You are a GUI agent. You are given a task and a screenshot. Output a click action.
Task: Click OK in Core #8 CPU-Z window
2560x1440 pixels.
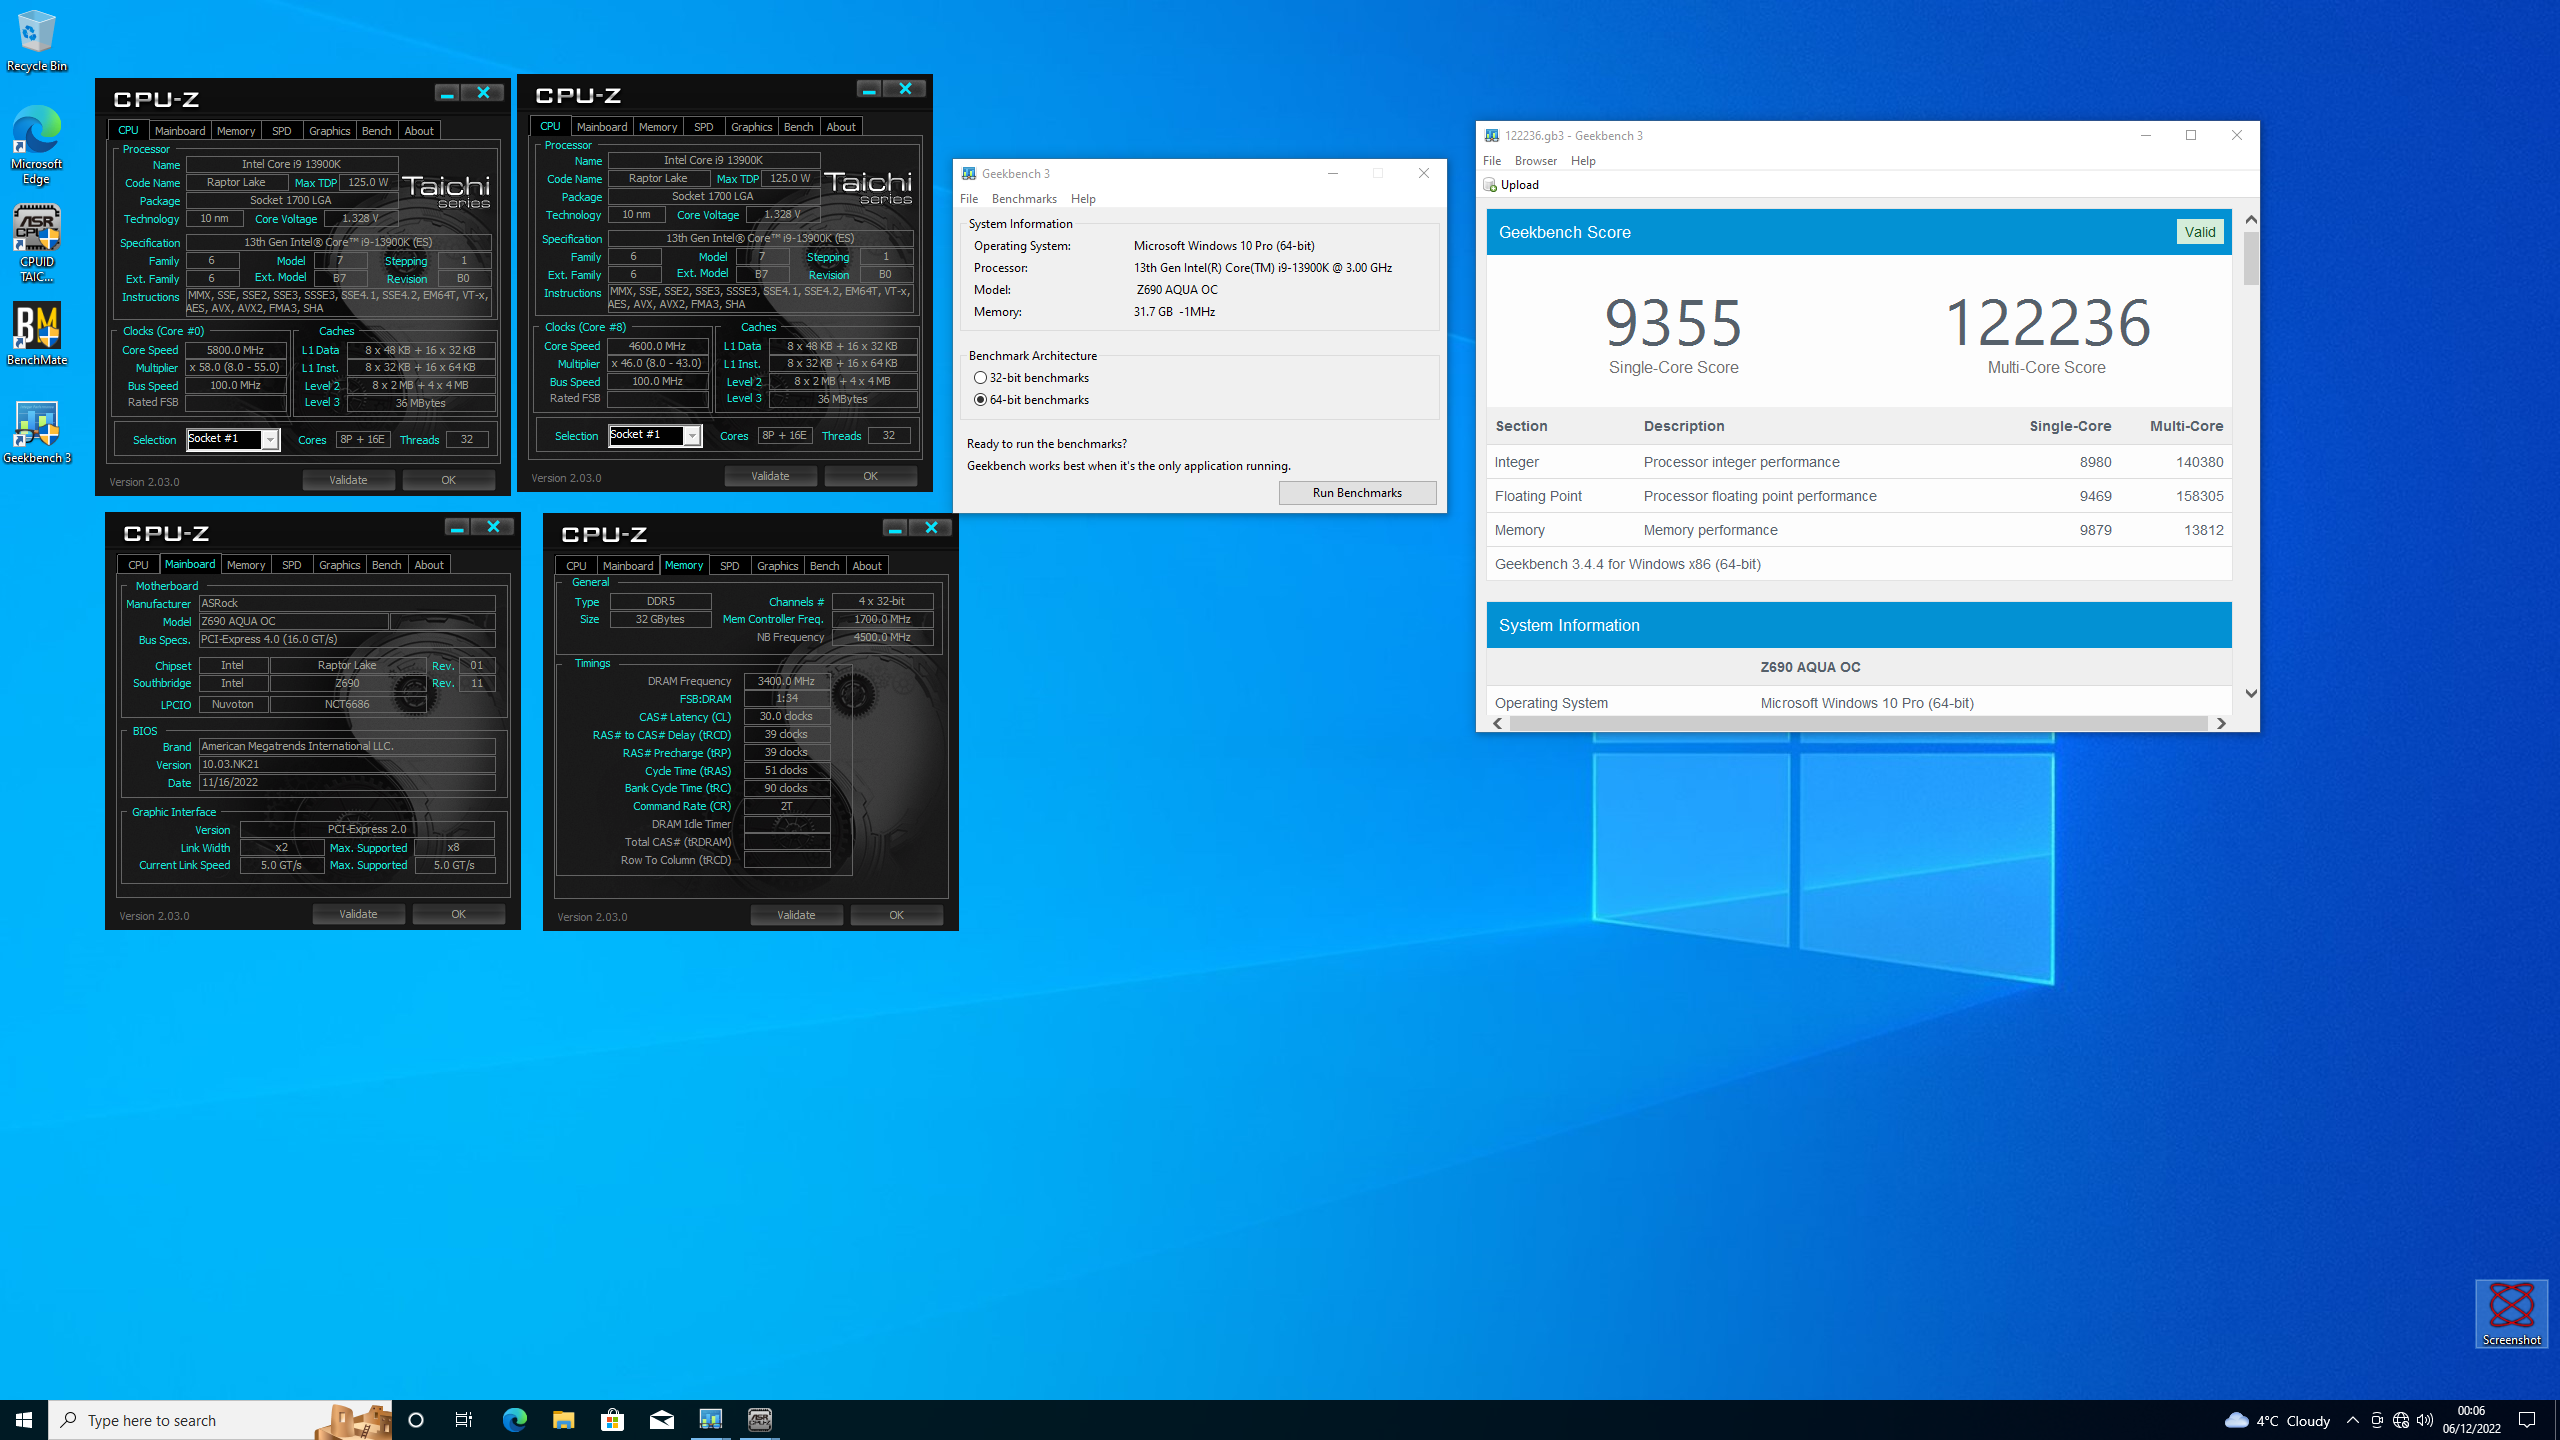tap(871, 476)
